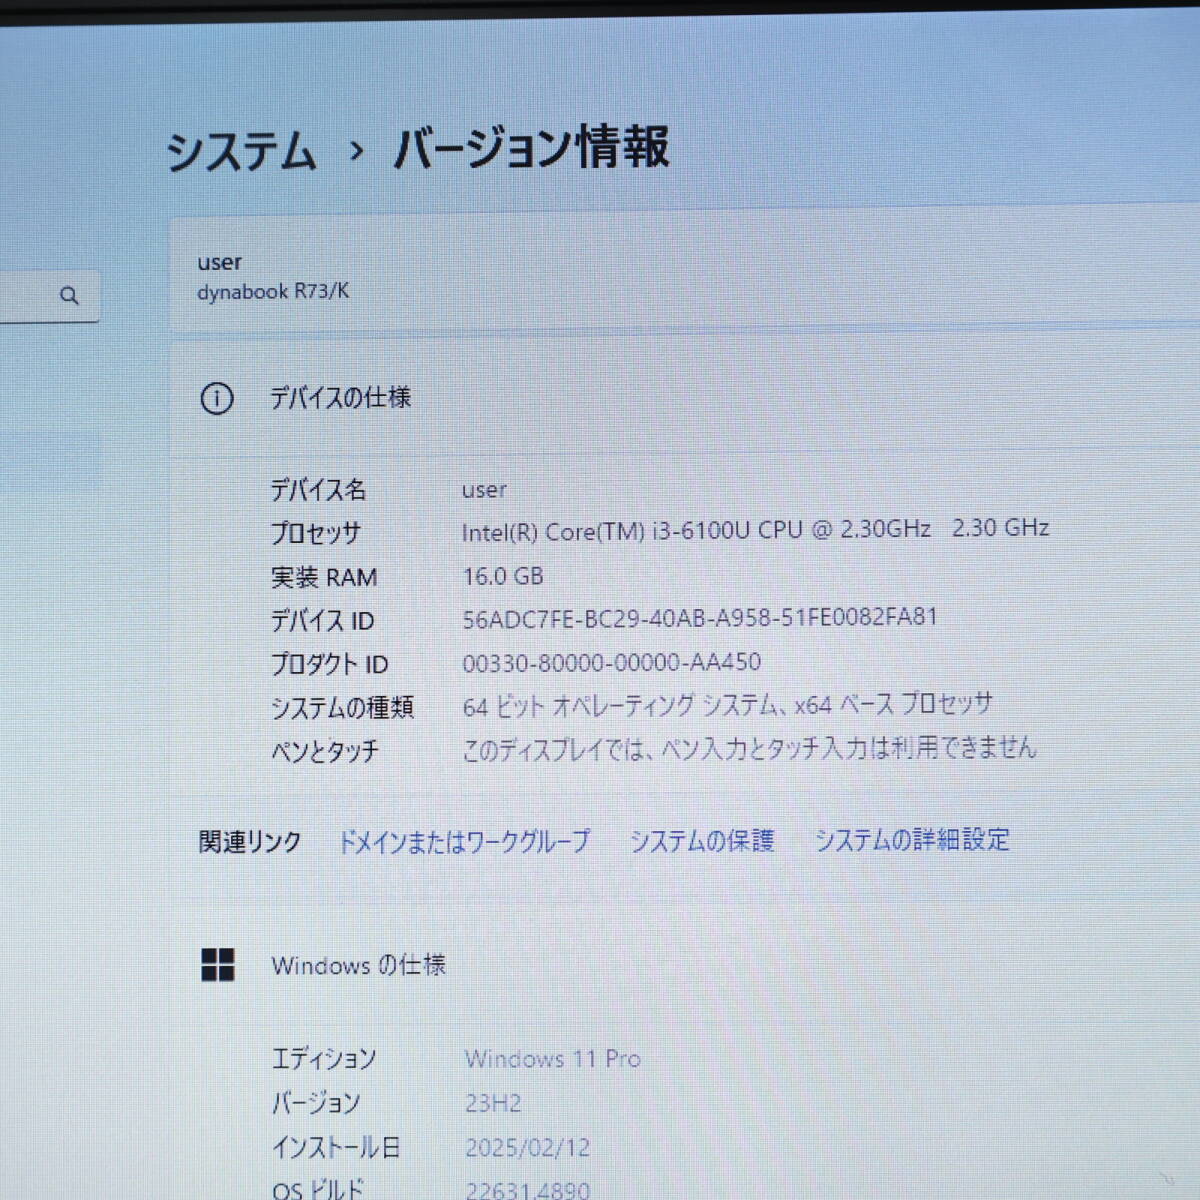The image size is (1200, 1200).
Task: Click the プロセッサ label
Action: click(x=315, y=534)
